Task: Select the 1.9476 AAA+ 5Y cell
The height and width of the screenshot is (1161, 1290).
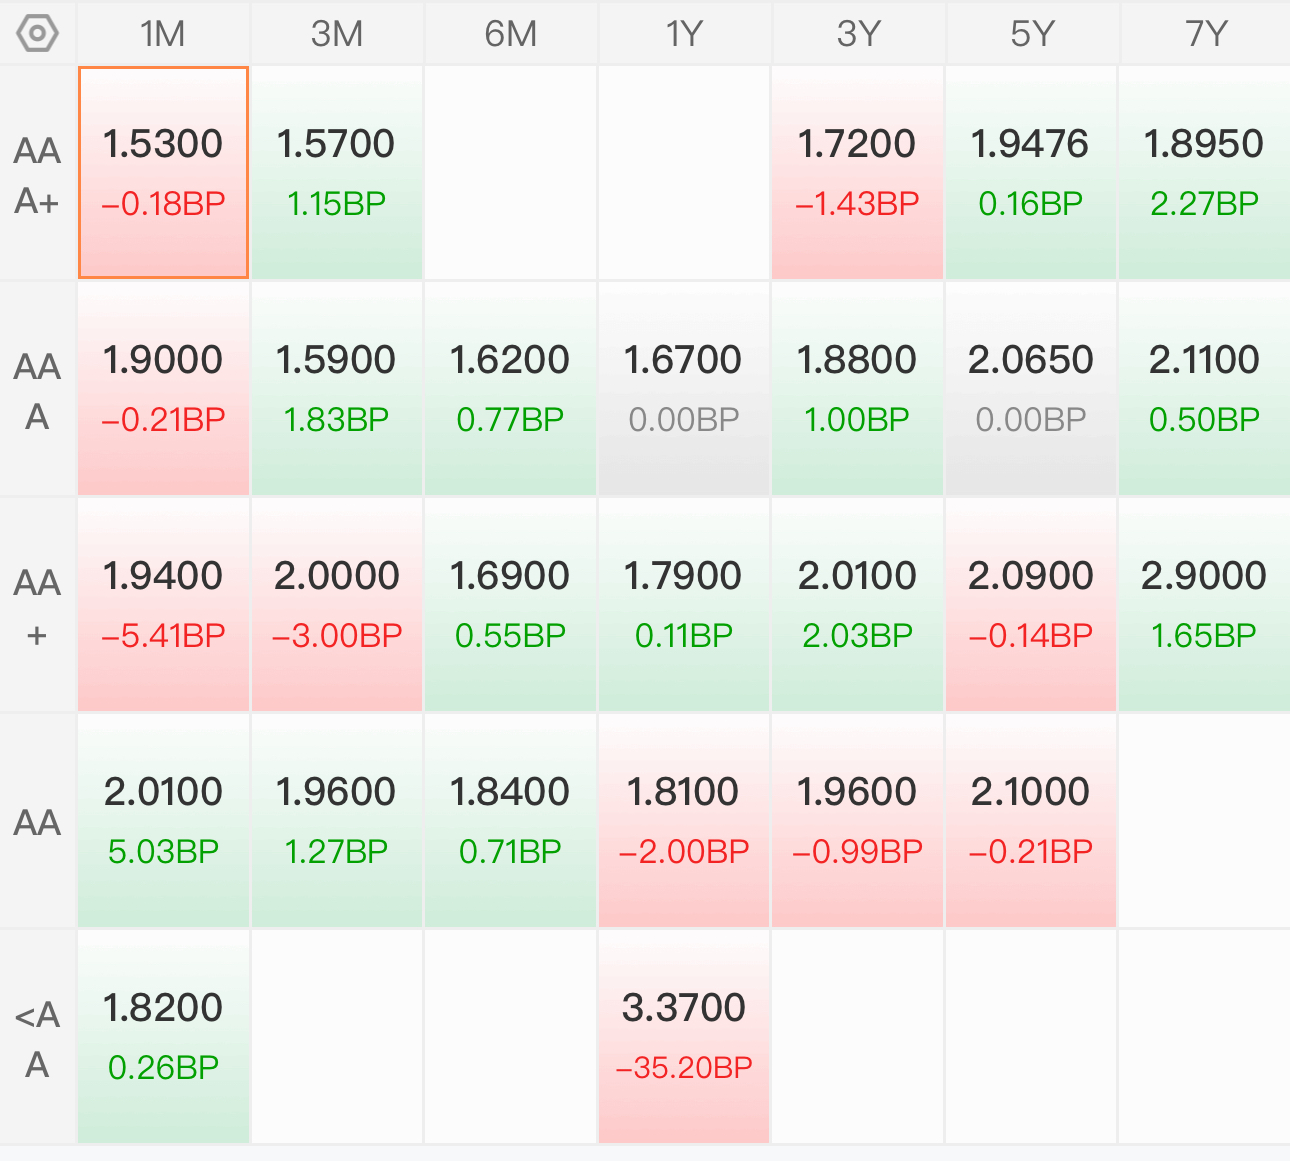Action: 1031,173
